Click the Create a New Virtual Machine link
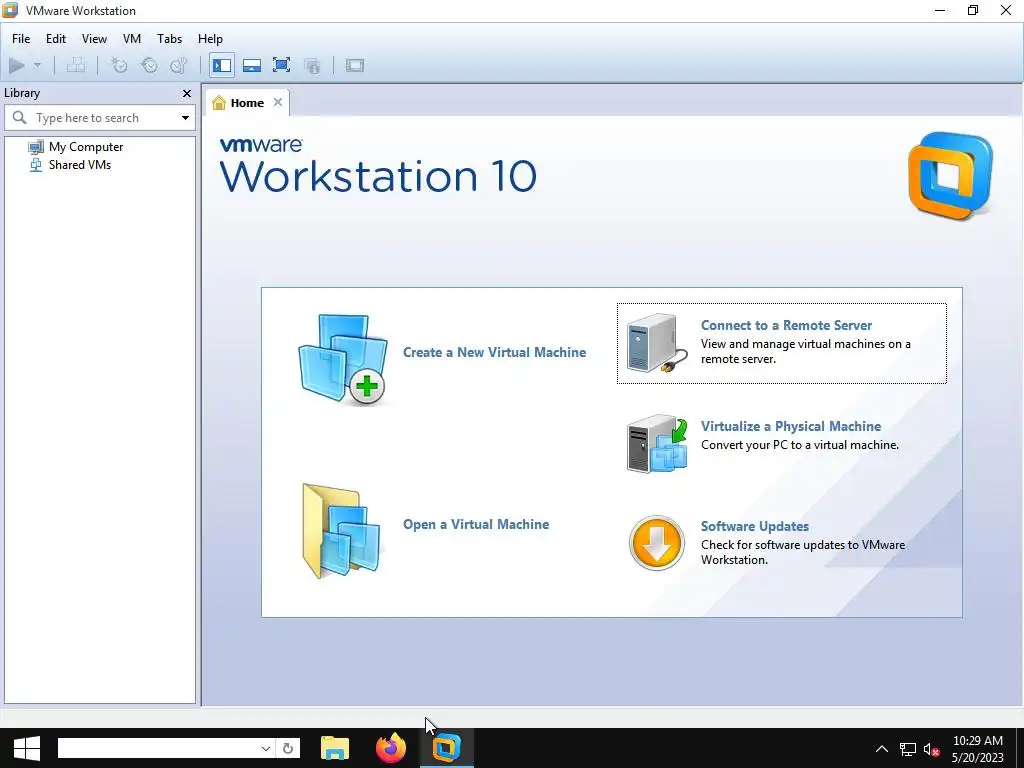1024x768 pixels. (494, 353)
